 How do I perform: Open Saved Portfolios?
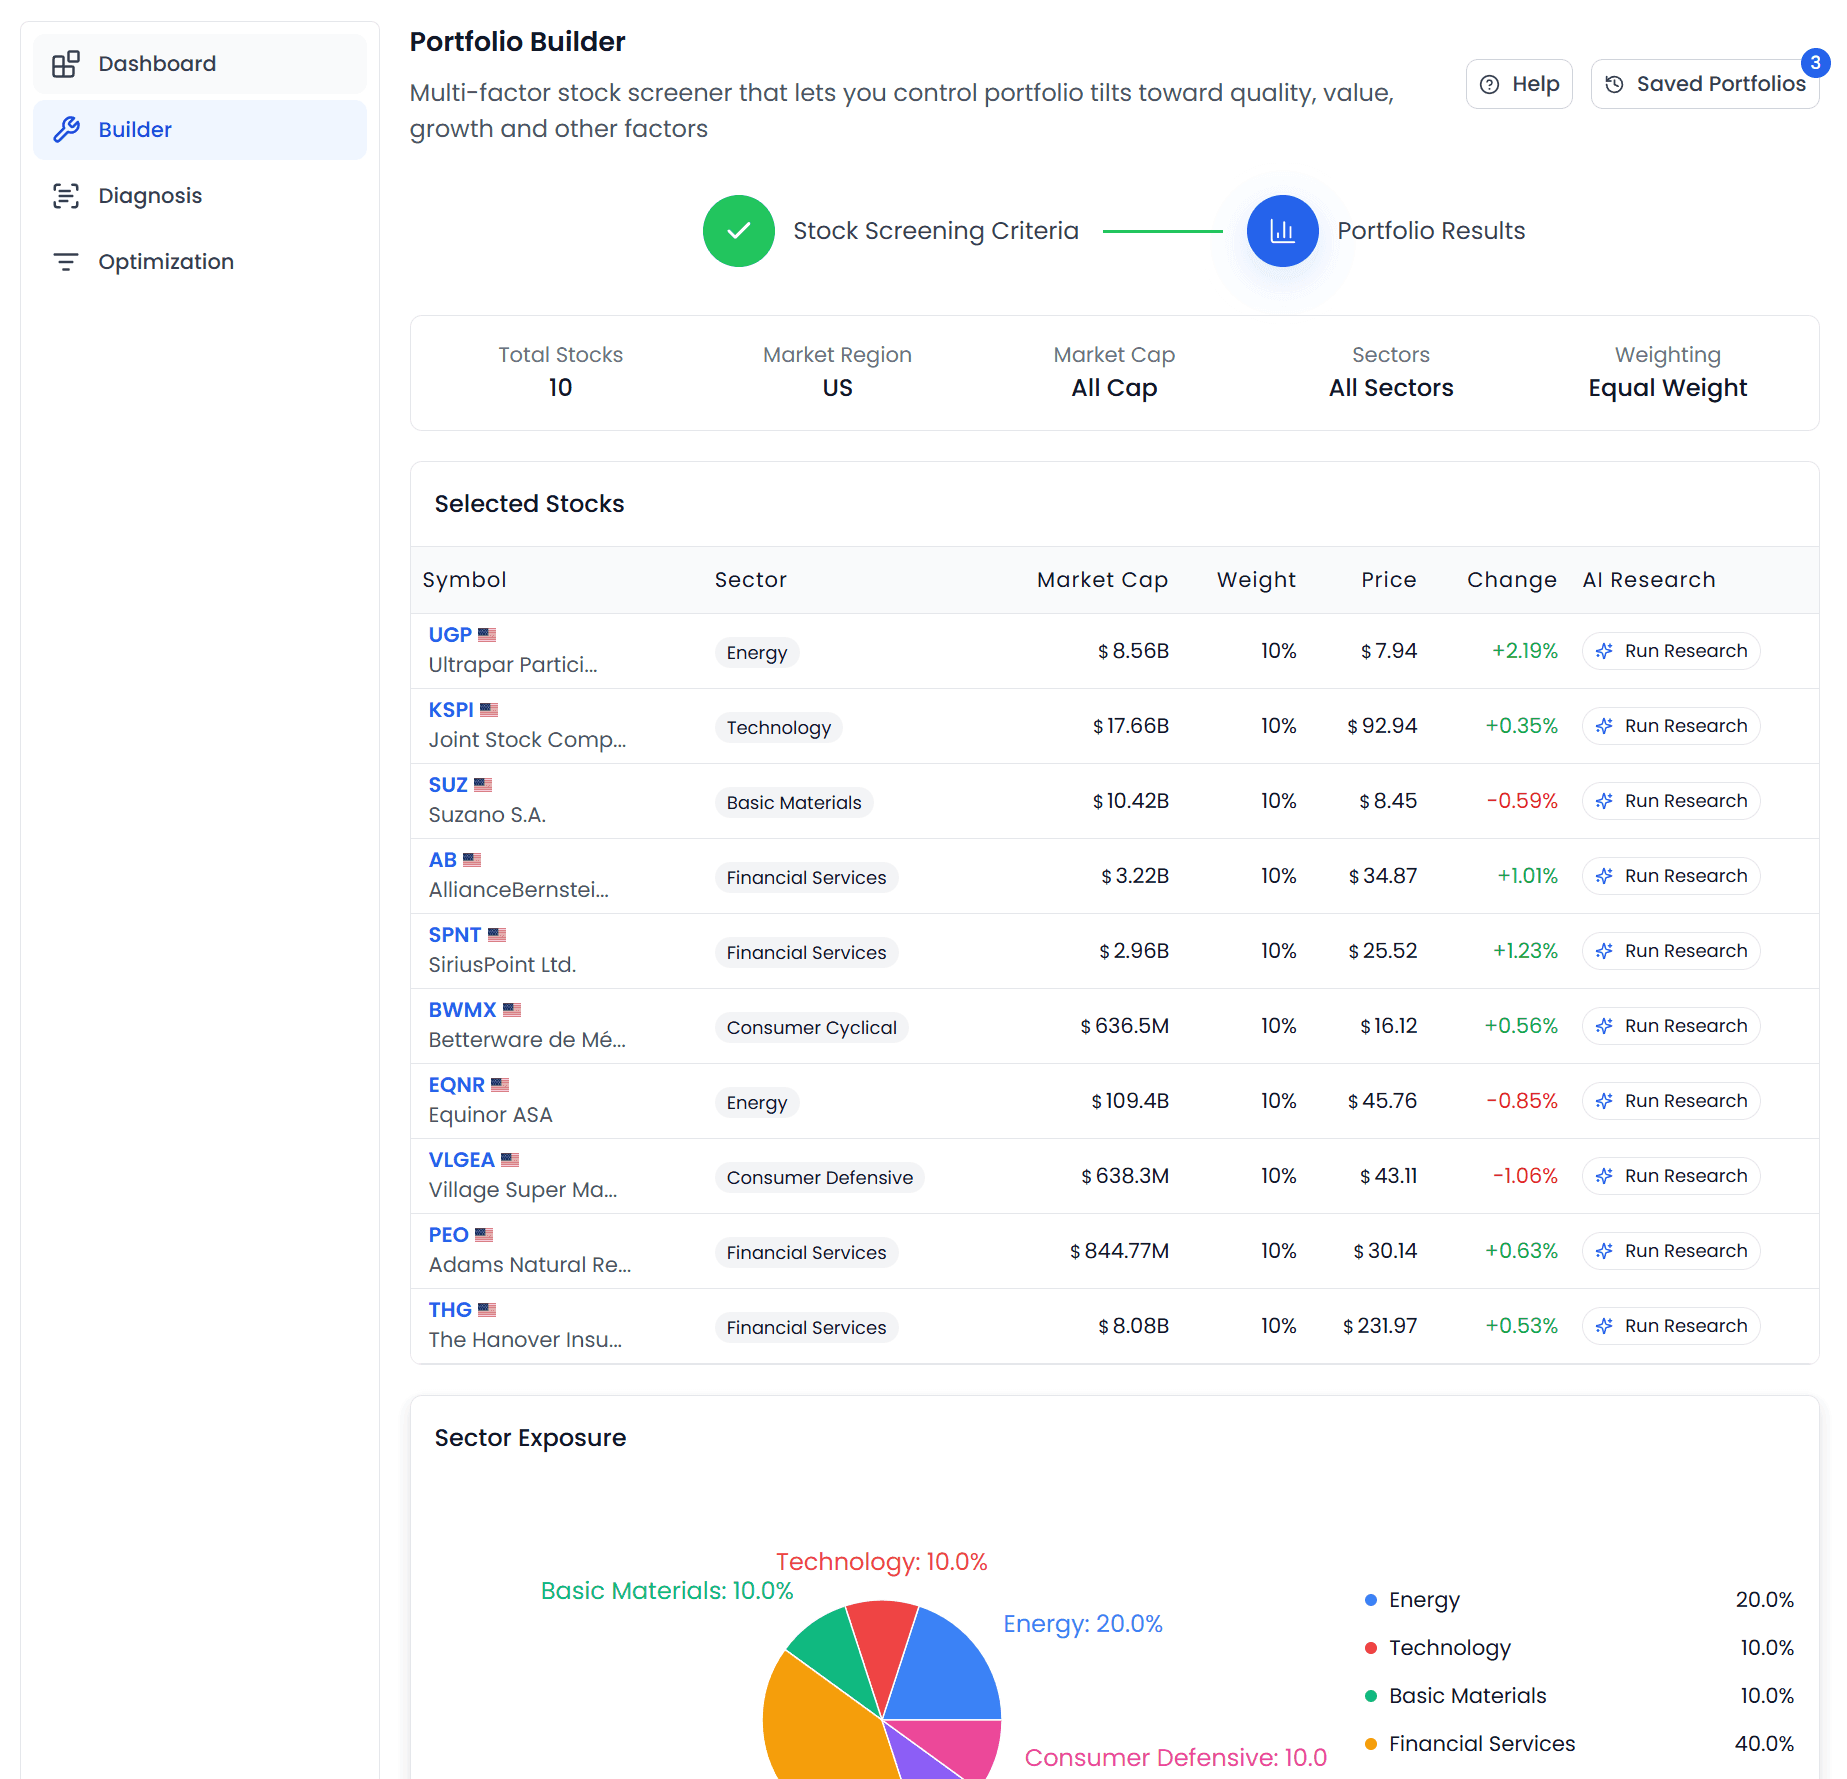[1704, 84]
